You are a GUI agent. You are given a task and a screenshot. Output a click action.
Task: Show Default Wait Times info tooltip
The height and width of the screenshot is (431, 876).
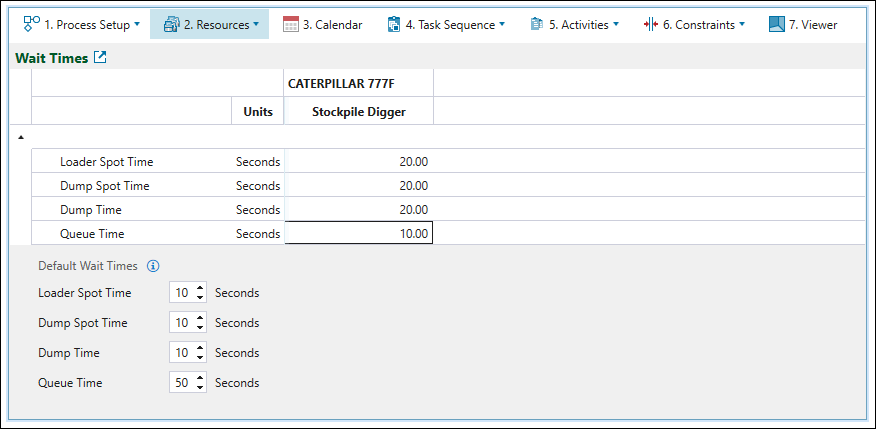pos(153,266)
